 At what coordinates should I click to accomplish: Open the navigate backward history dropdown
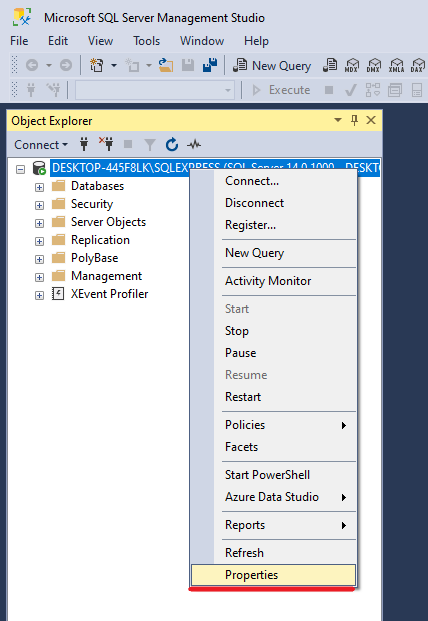[49, 65]
